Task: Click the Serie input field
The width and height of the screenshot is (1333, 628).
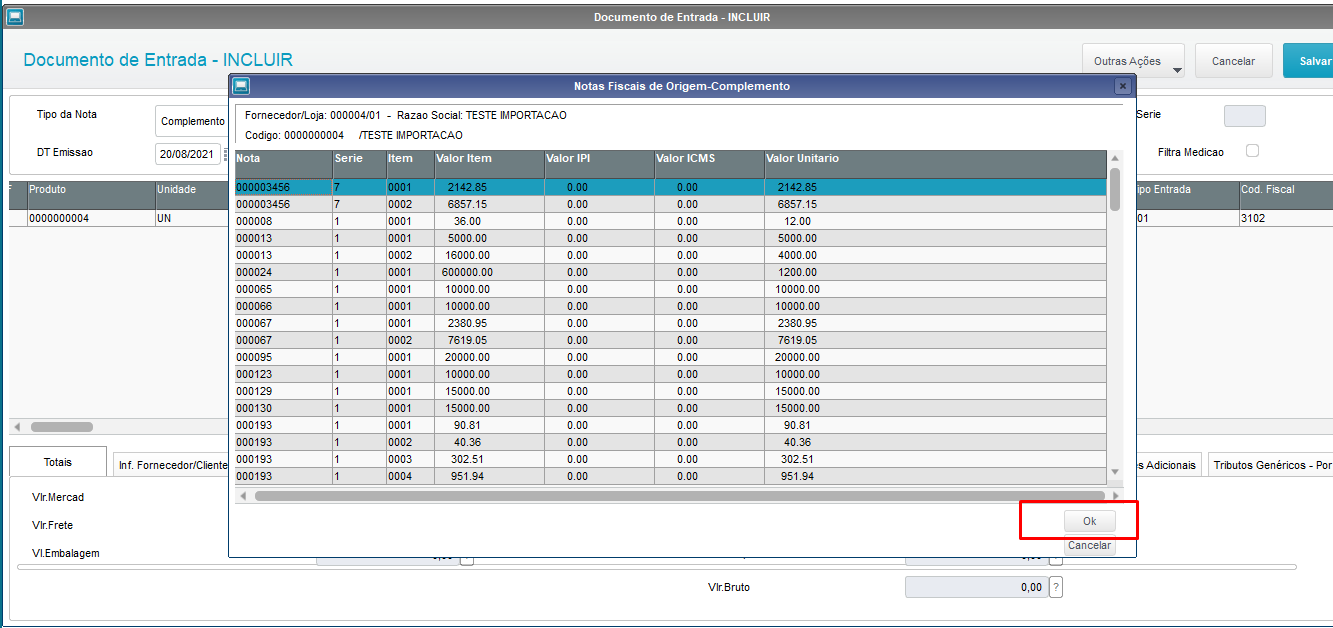Action: (x=1244, y=116)
